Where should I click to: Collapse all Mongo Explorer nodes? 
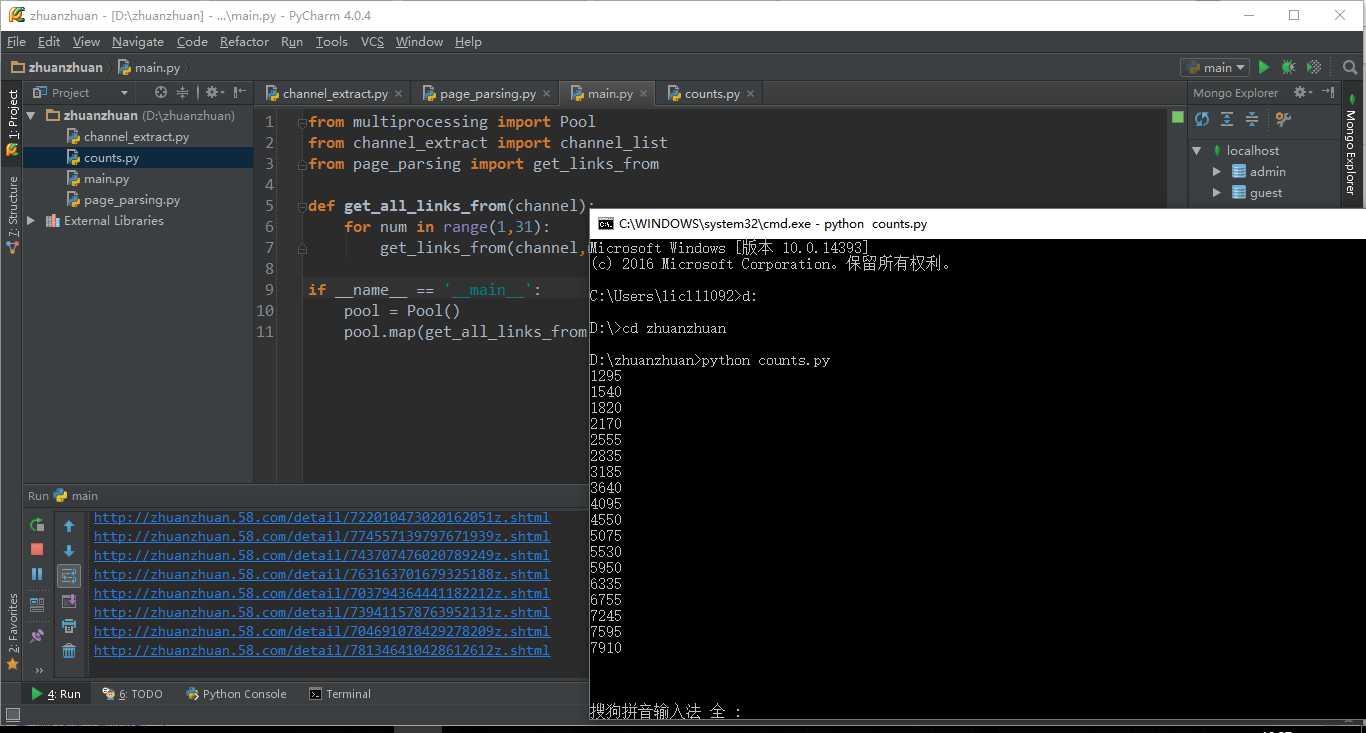(1252, 119)
